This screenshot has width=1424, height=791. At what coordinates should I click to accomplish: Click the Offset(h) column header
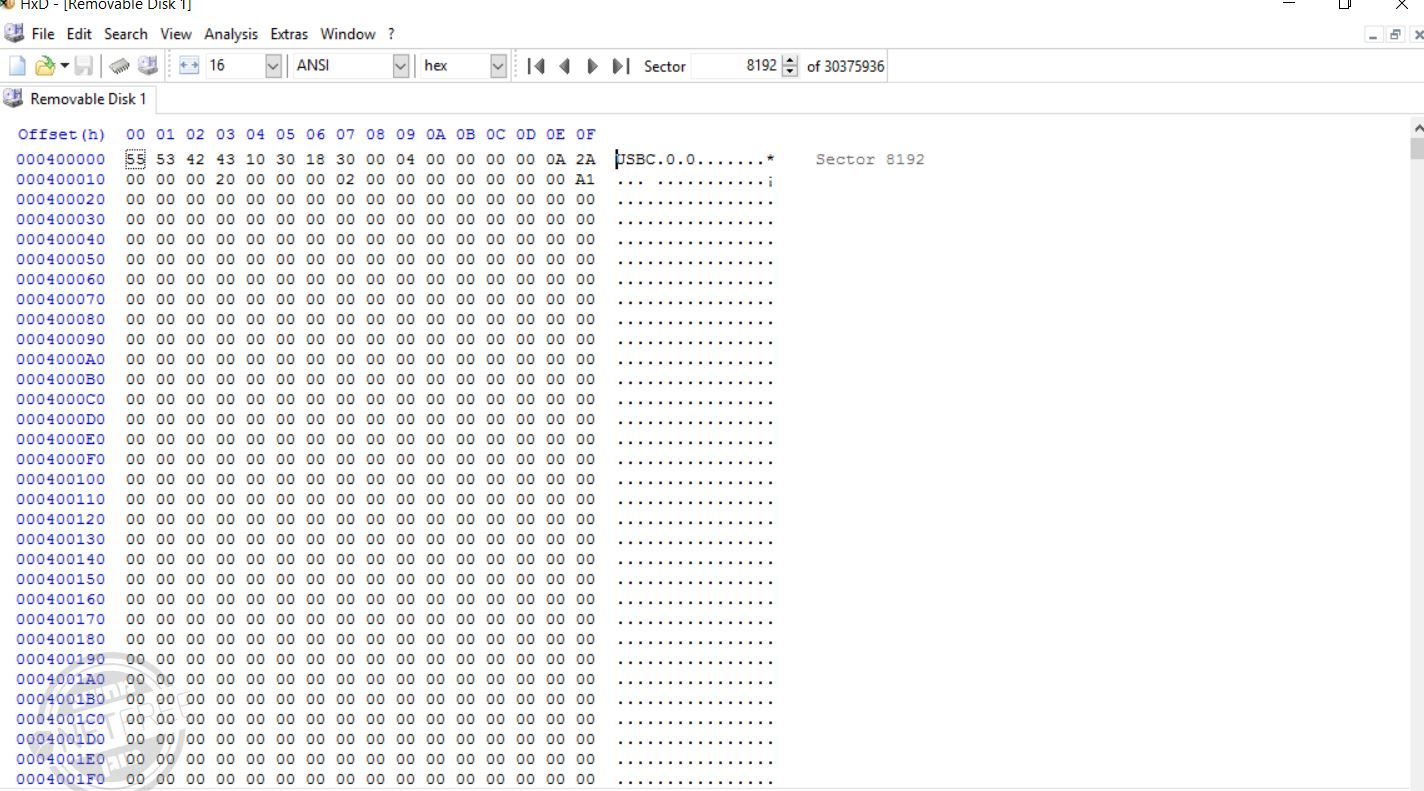[61, 135]
